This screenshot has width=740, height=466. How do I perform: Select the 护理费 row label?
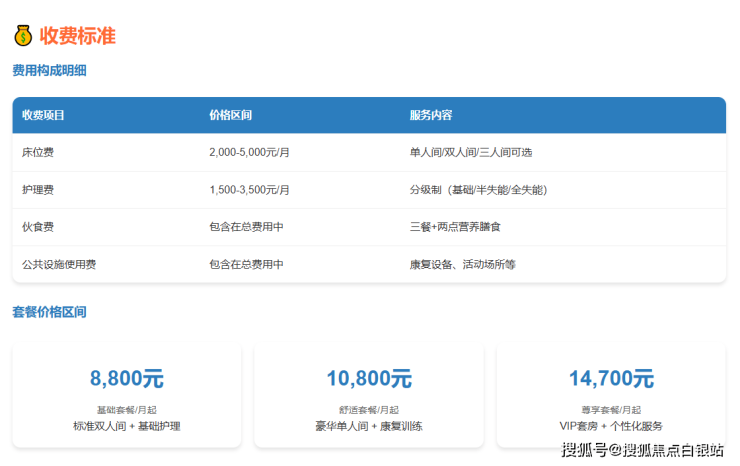pyautogui.click(x=37, y=190)
